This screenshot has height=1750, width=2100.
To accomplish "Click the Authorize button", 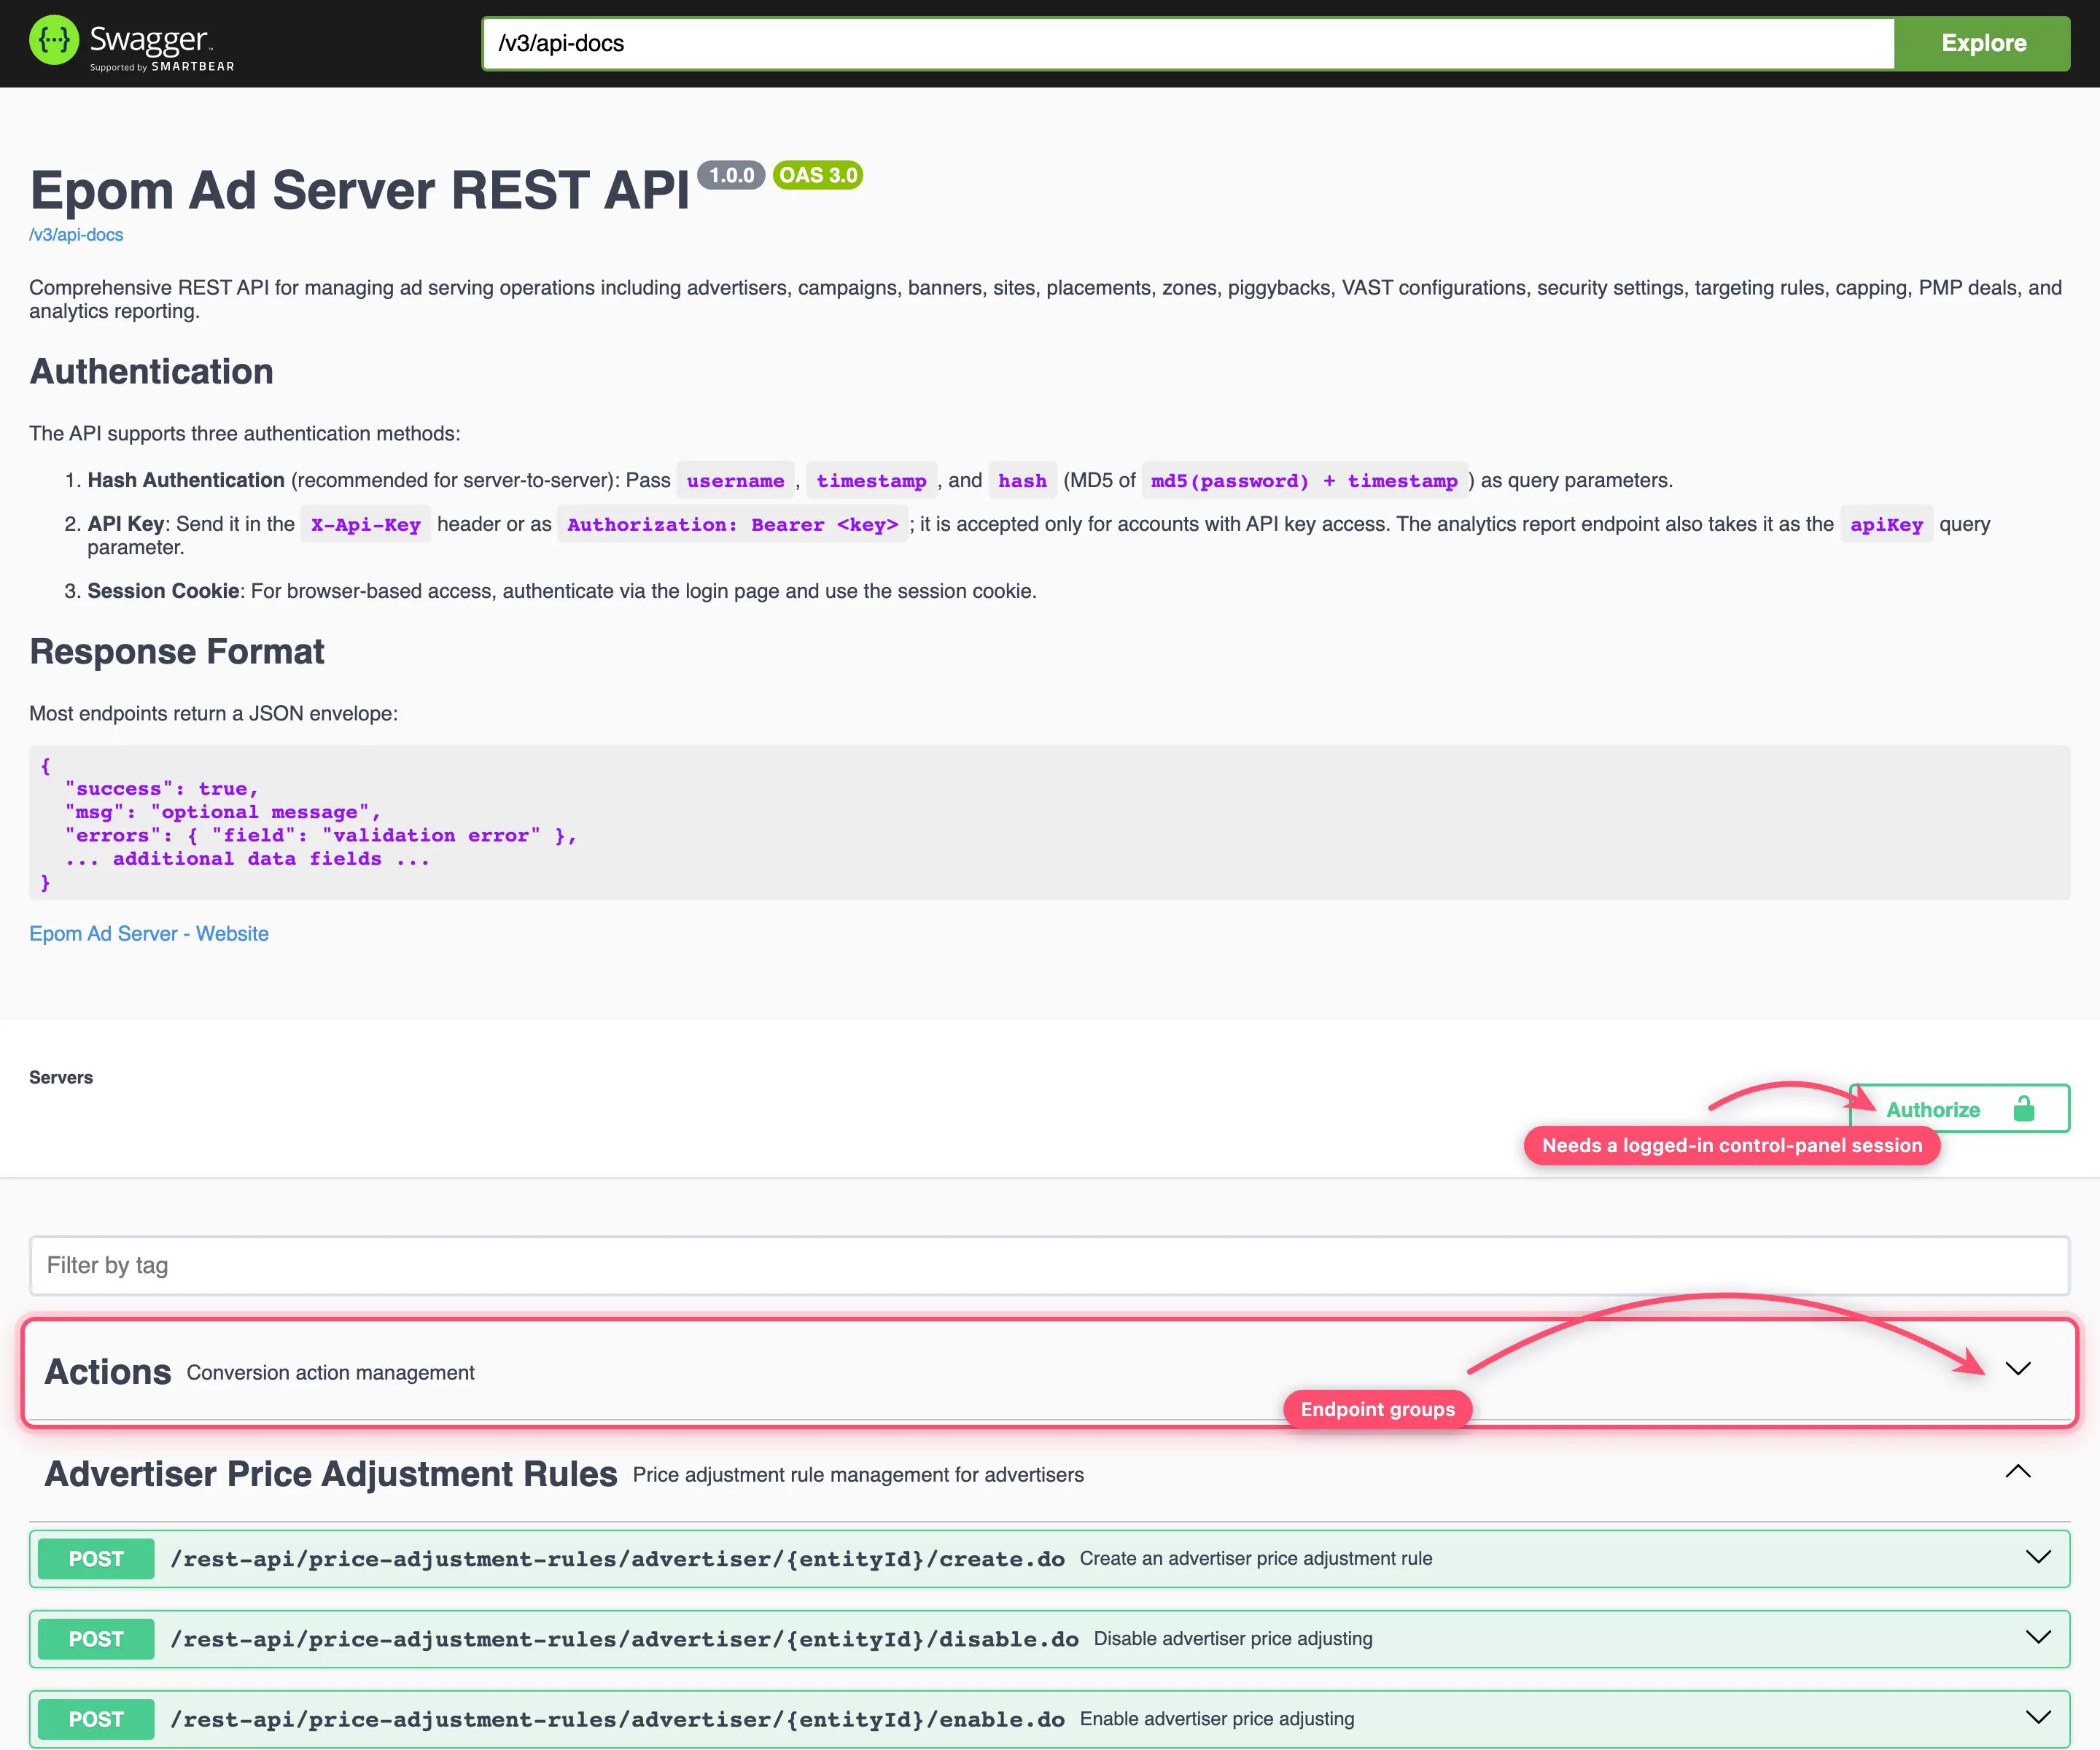I will [x=1959, y=1108].
